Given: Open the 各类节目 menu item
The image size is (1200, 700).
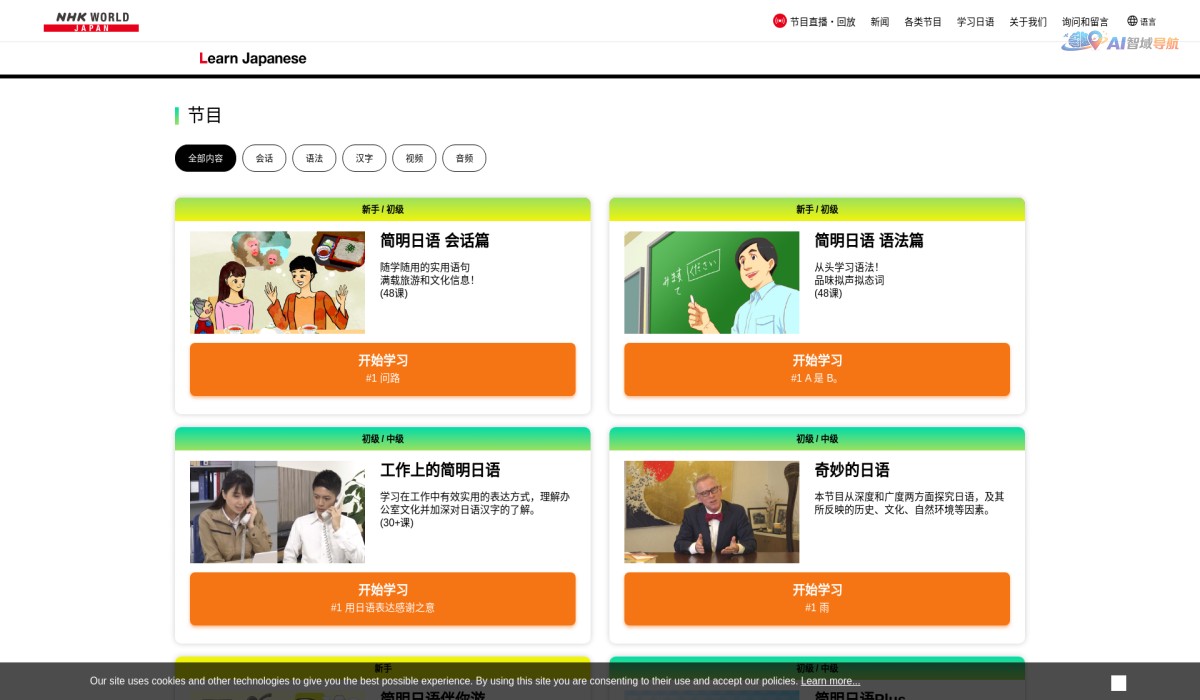Looking at the screenshot, I should click(922, 21).
